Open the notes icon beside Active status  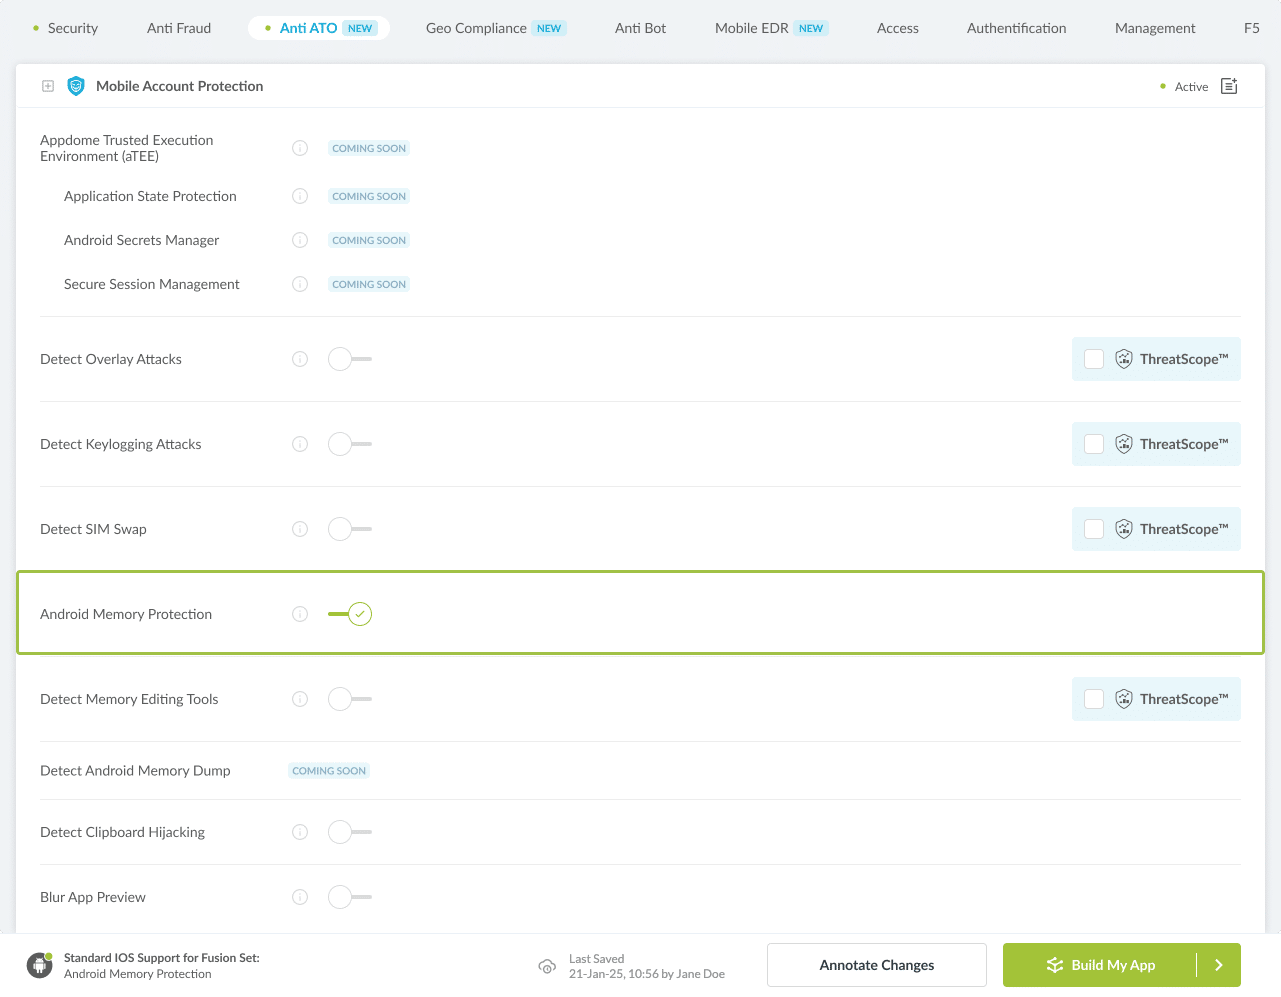1229,86
